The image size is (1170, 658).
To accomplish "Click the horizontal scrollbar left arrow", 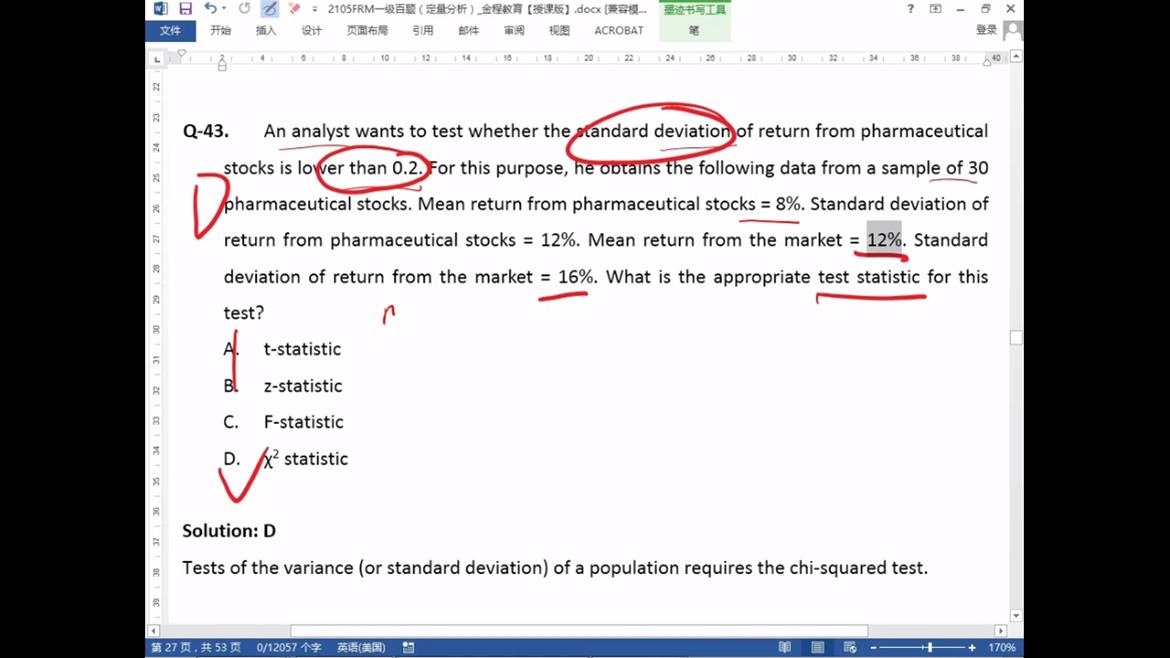I will (x=154, y=630).
